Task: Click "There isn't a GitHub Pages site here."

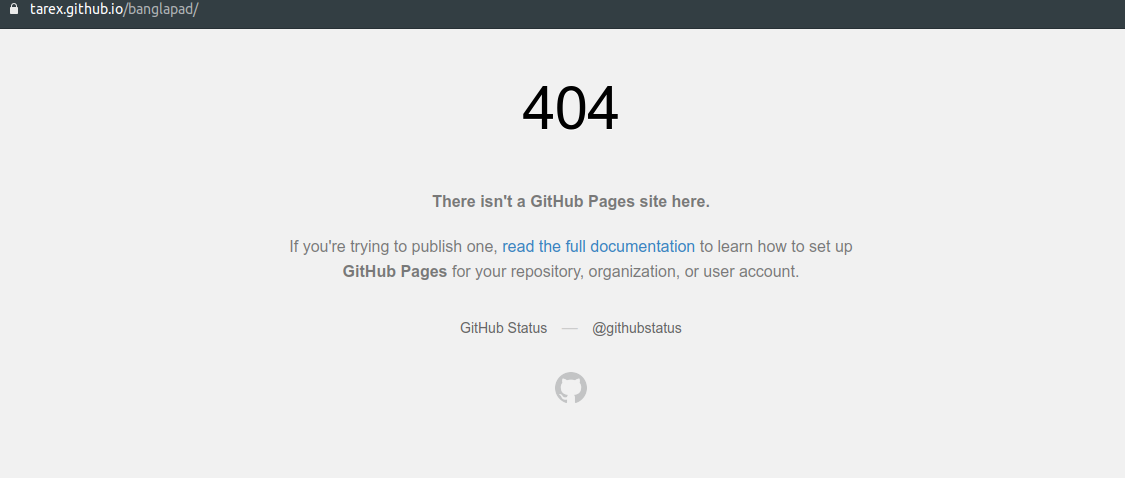Action: point(571,202)
